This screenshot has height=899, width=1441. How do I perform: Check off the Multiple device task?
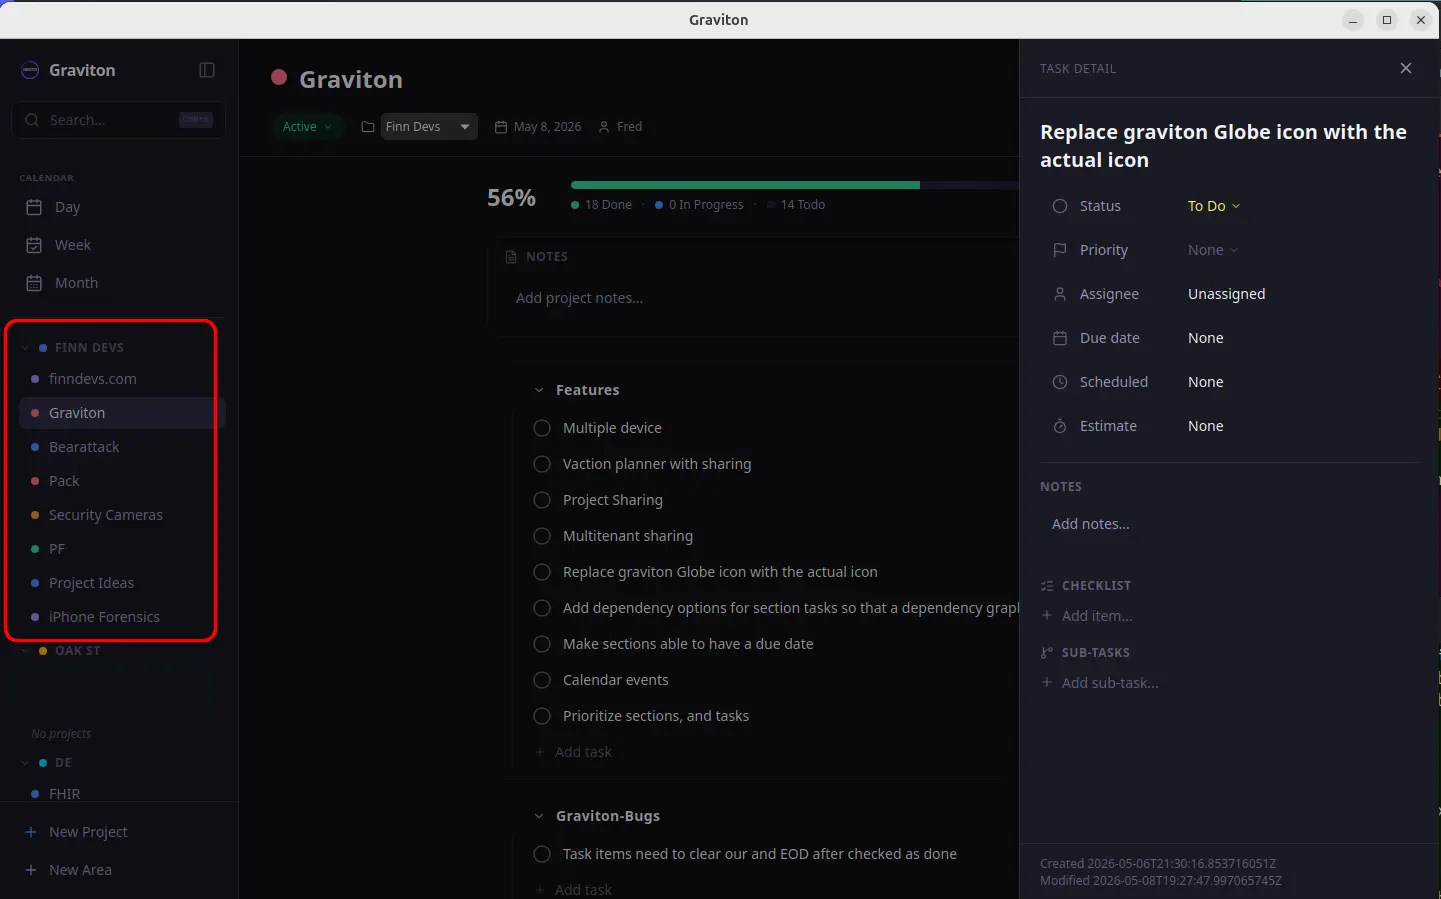tap(542, 428)
